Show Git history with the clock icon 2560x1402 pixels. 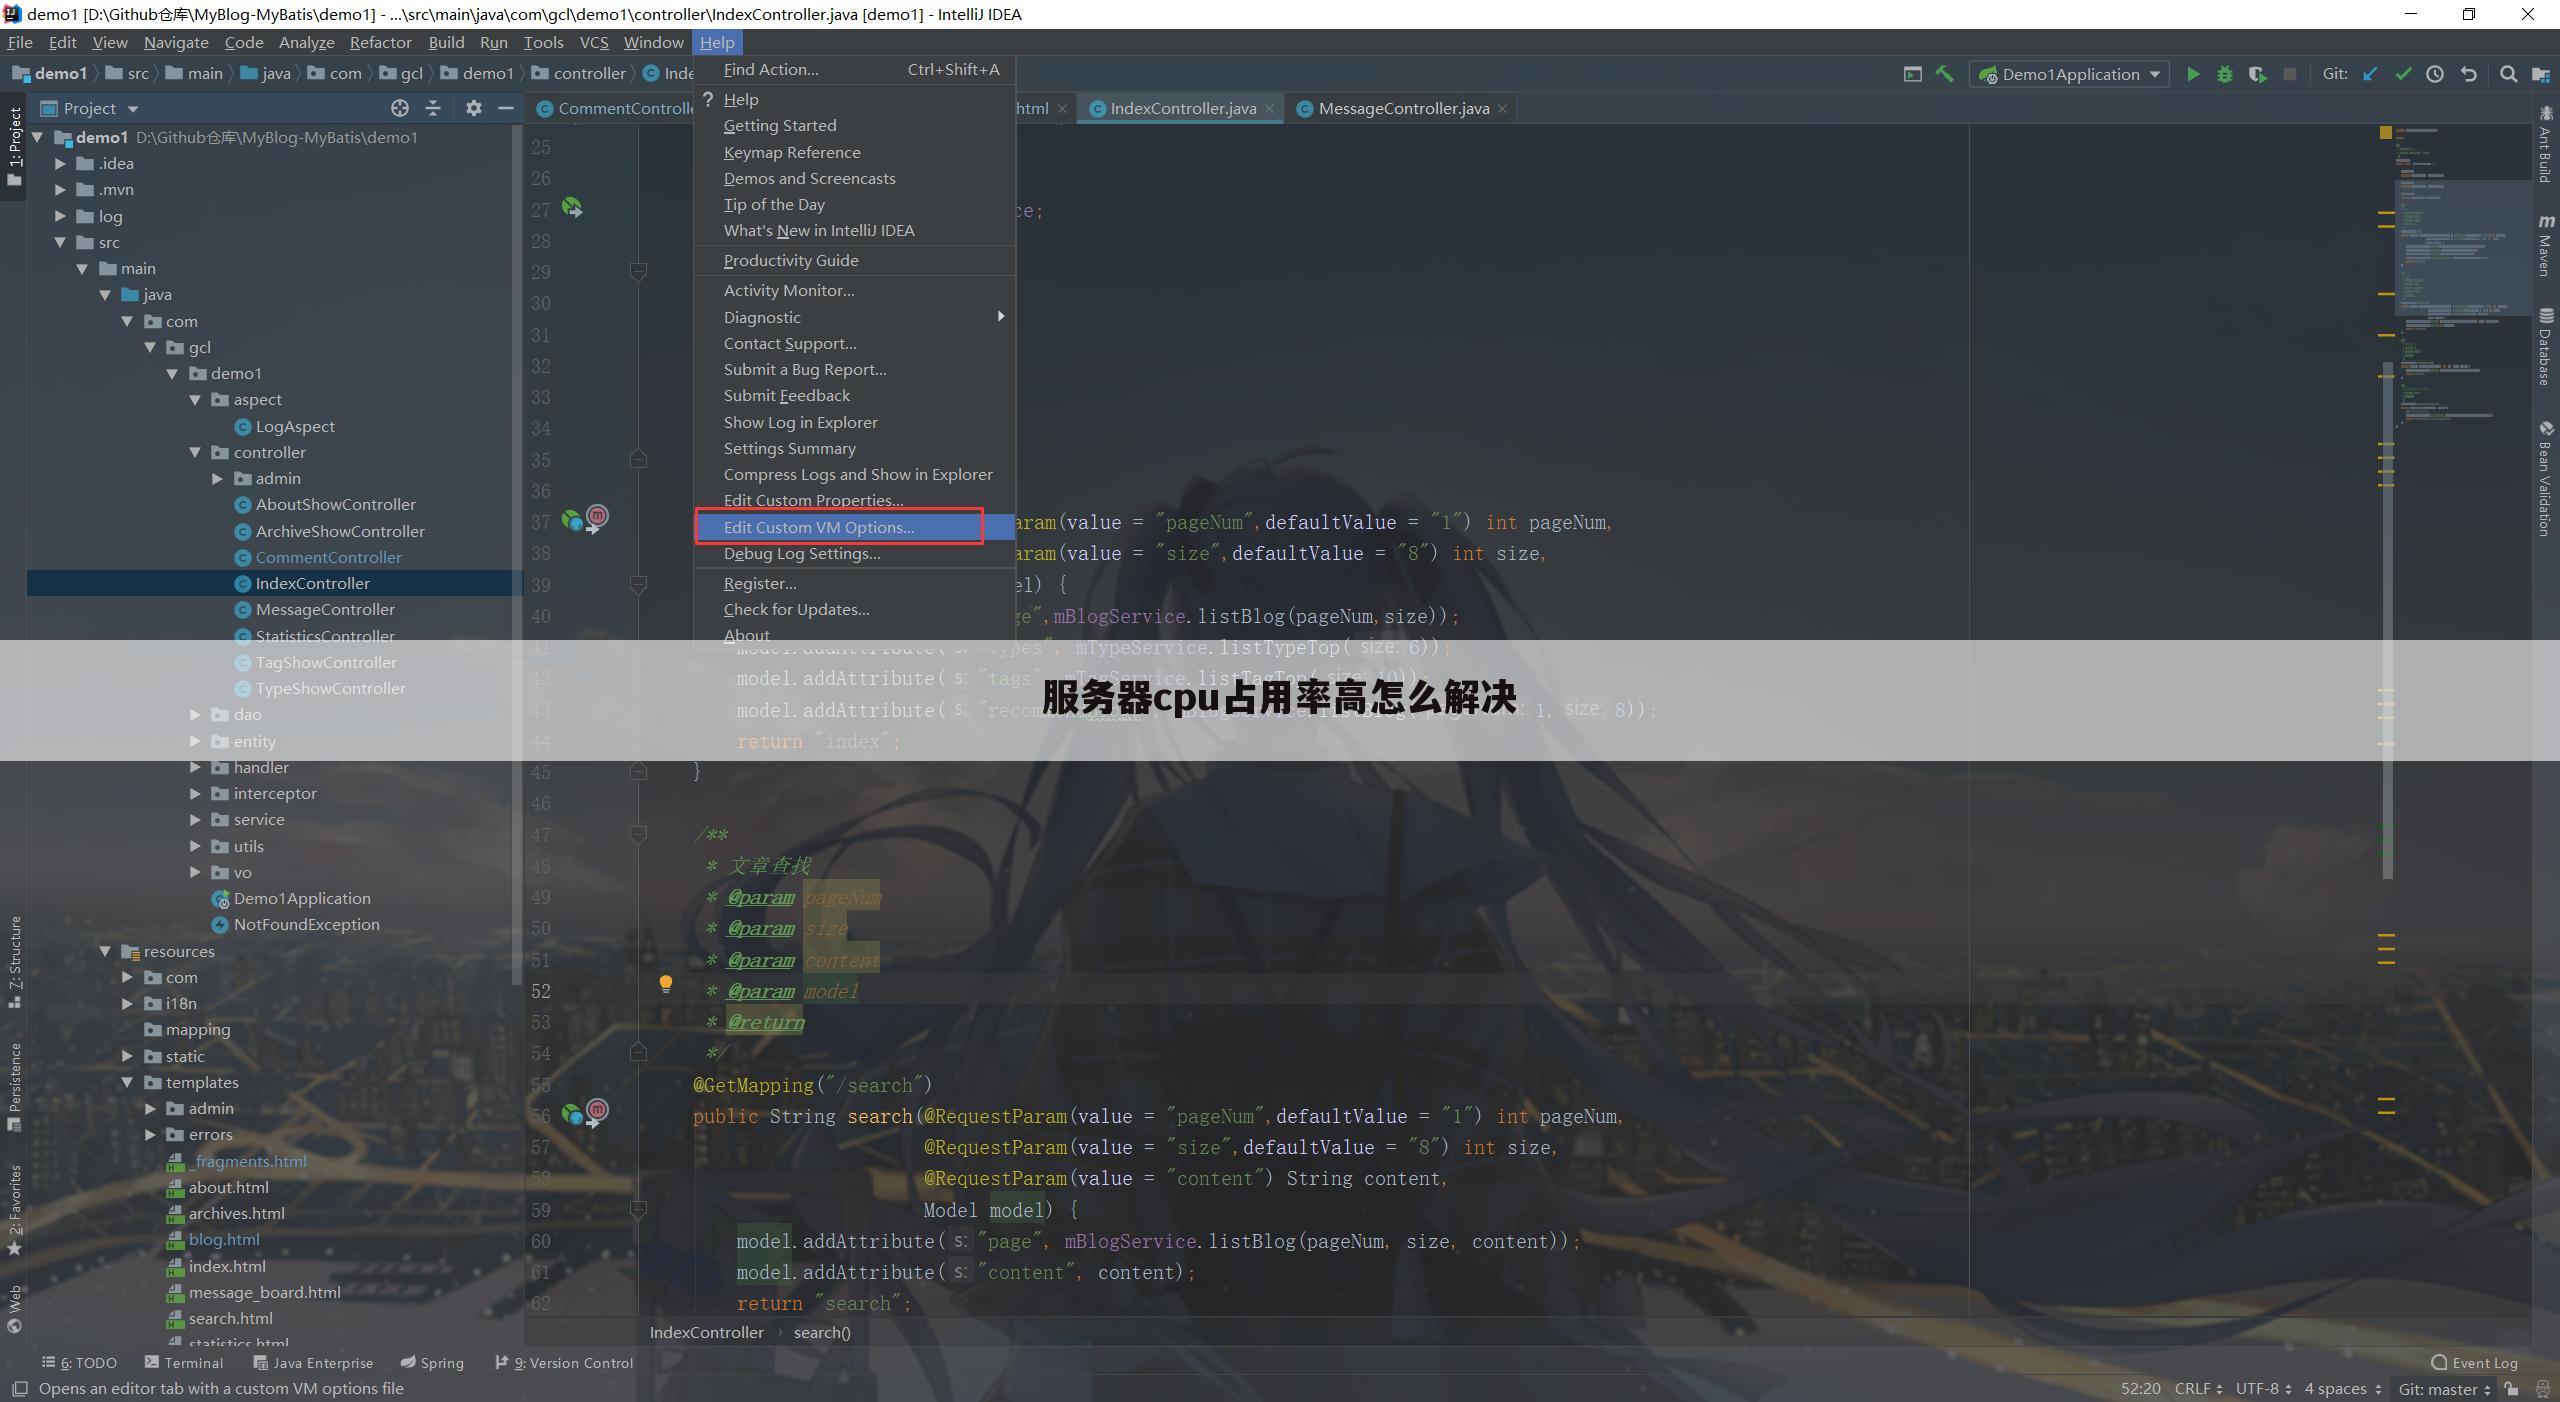point(2435,74)
